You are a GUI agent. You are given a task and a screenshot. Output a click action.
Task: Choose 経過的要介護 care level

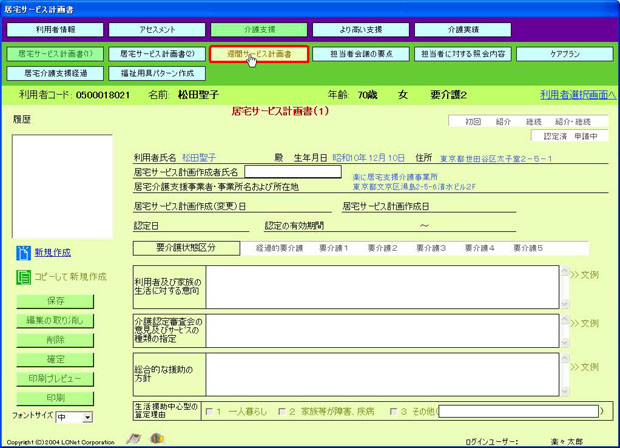click(x=279, y=248)
